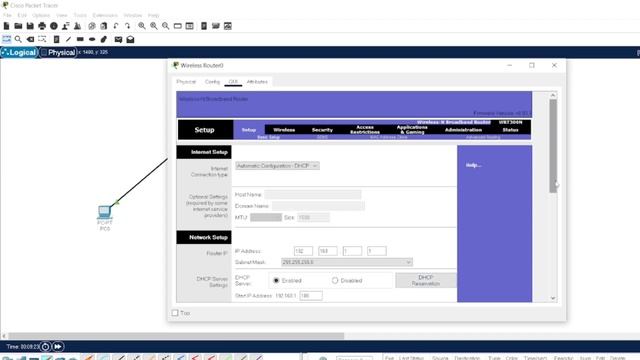Switch to the Attributes tab of Wireless Router0
This screenshot has width=640, height=360.
point(257,82)
